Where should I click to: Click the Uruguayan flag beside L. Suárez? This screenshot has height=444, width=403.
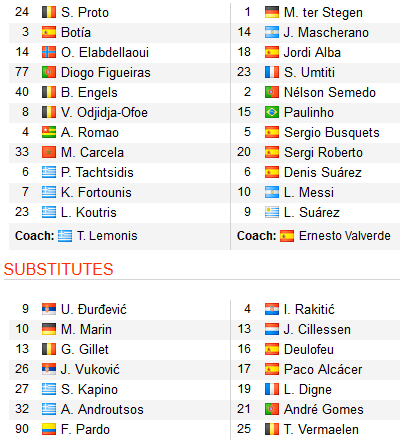point(272,212)
